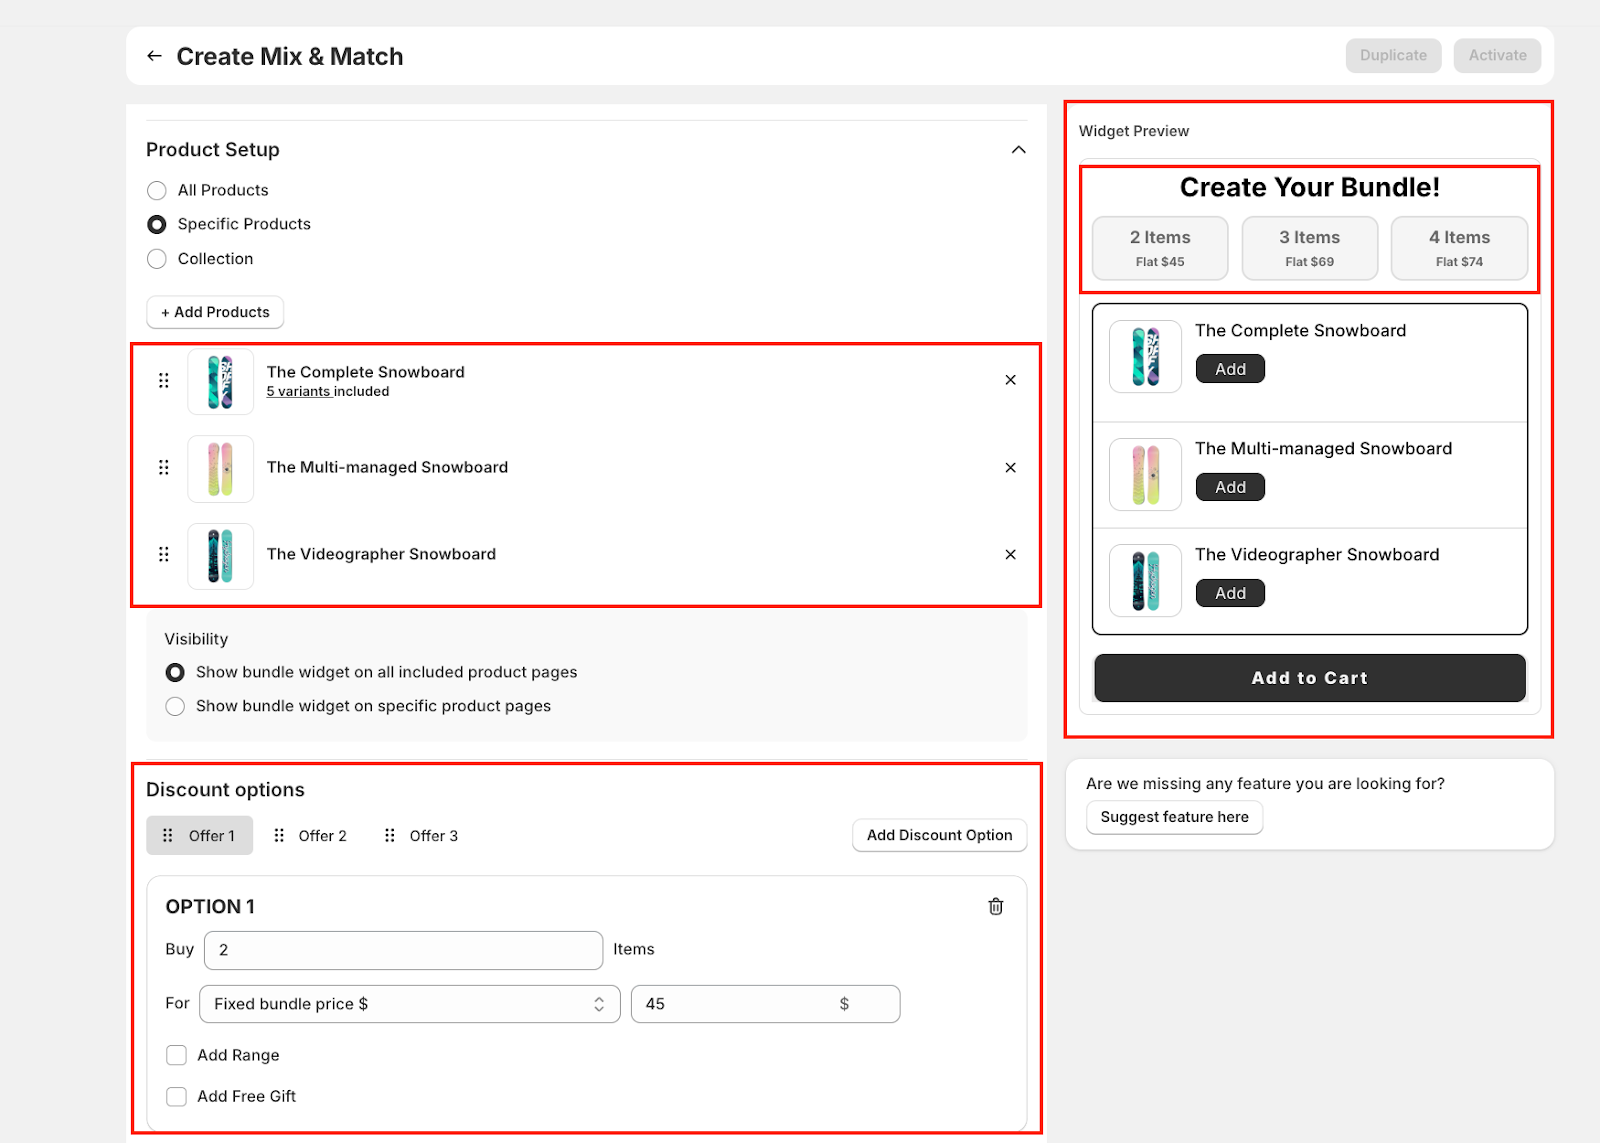Delete Option 1 using the trash icon
Screen dimensions: 1600x1143
pos(995,907)
